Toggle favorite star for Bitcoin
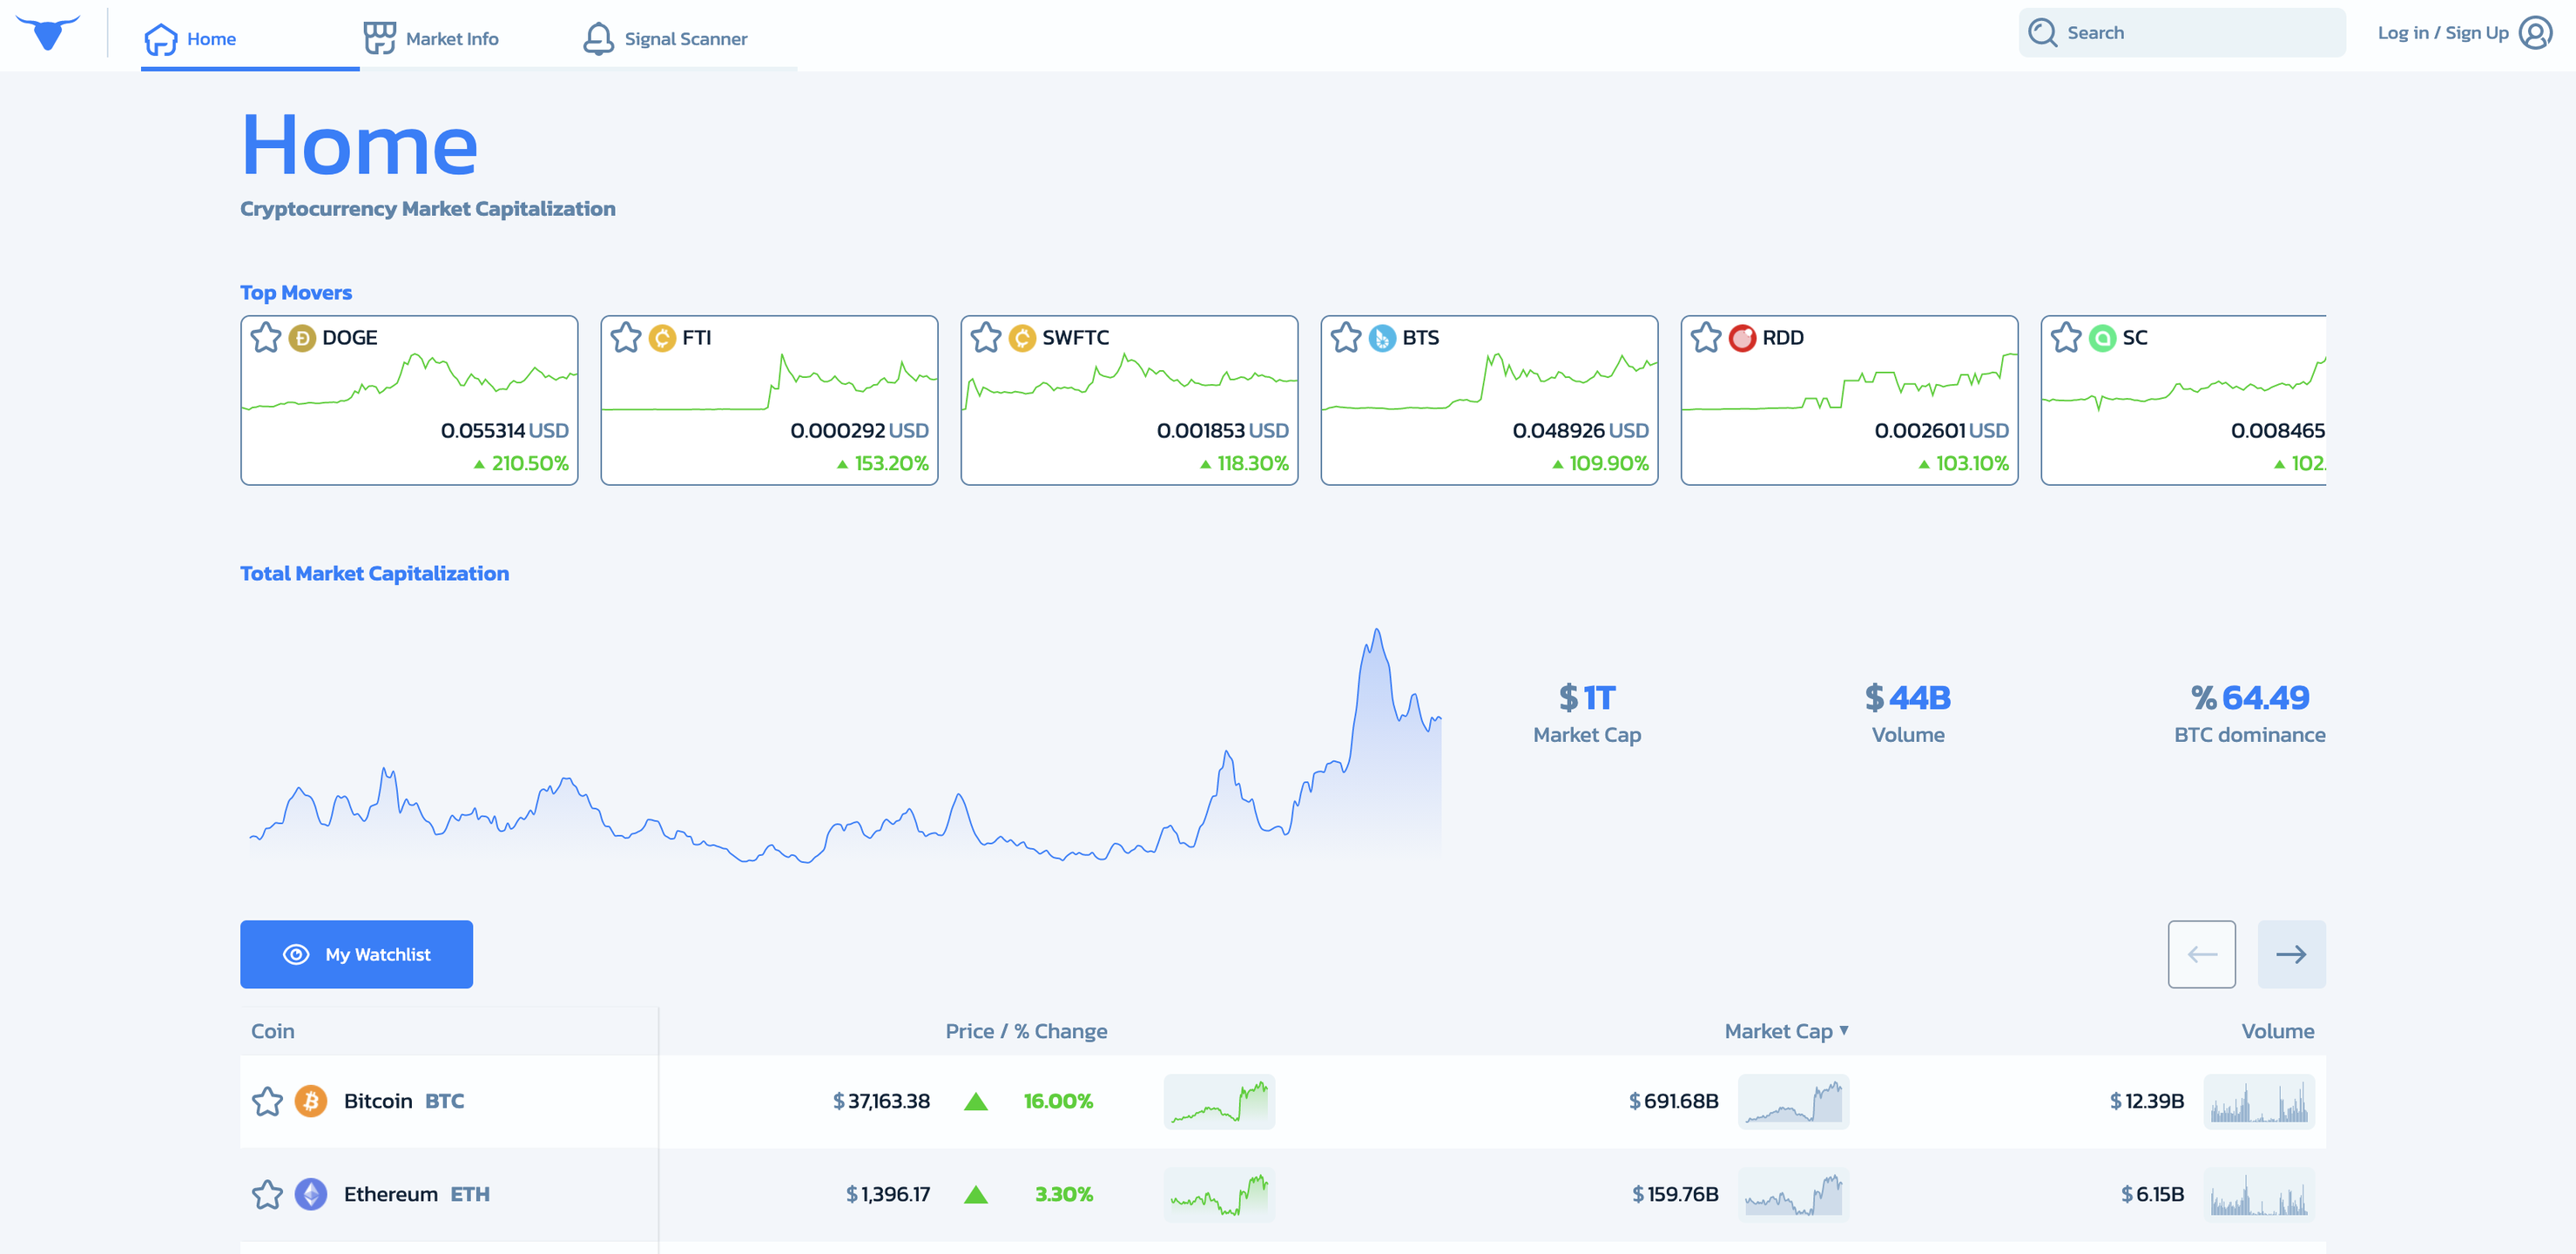The width and height of the screenshot is (2576, 1254). [267, 1101]
